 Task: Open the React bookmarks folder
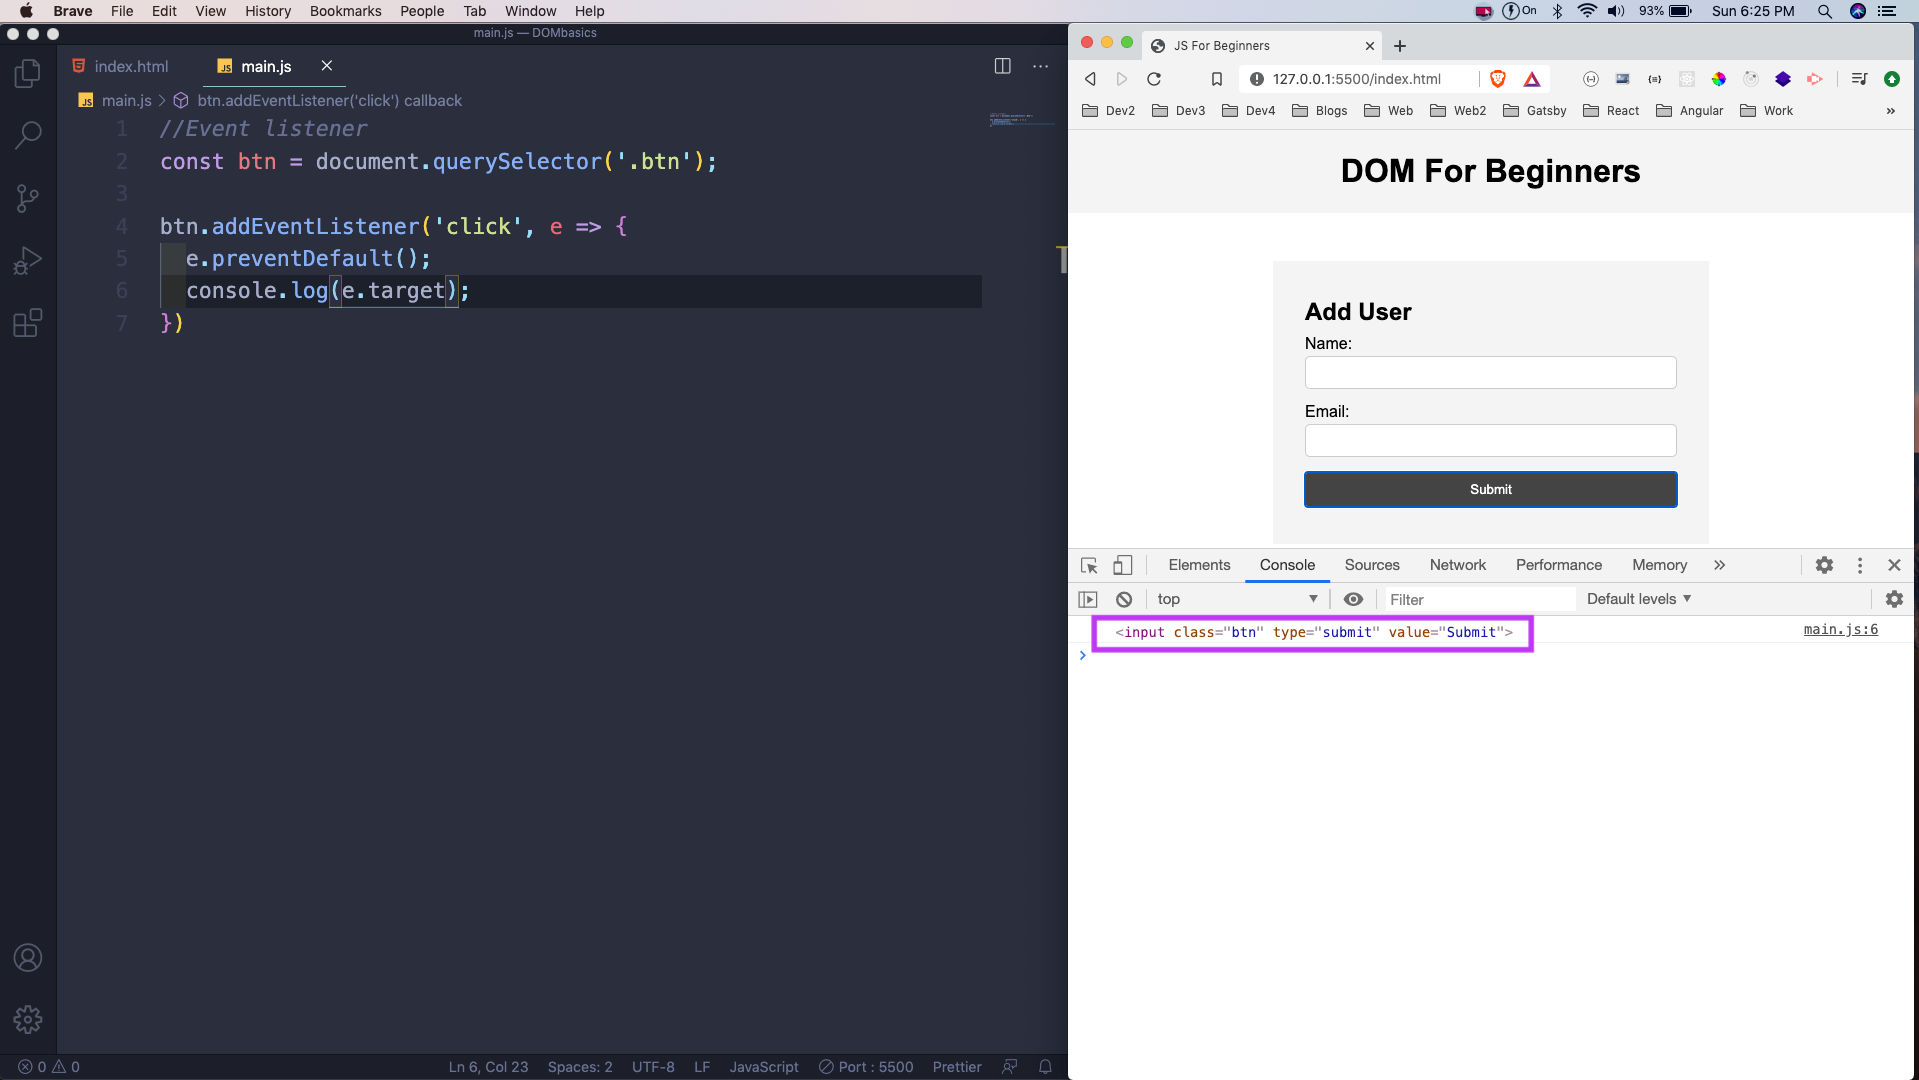tap(1611, 111)
